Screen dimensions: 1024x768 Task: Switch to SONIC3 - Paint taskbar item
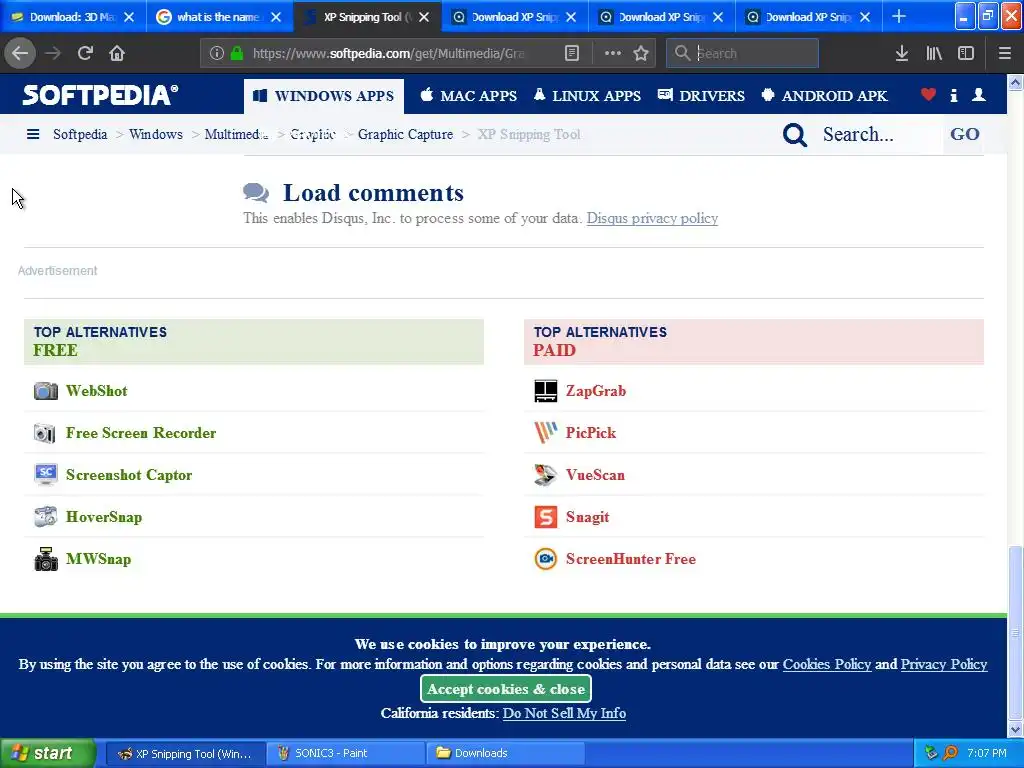coord(345,753)
